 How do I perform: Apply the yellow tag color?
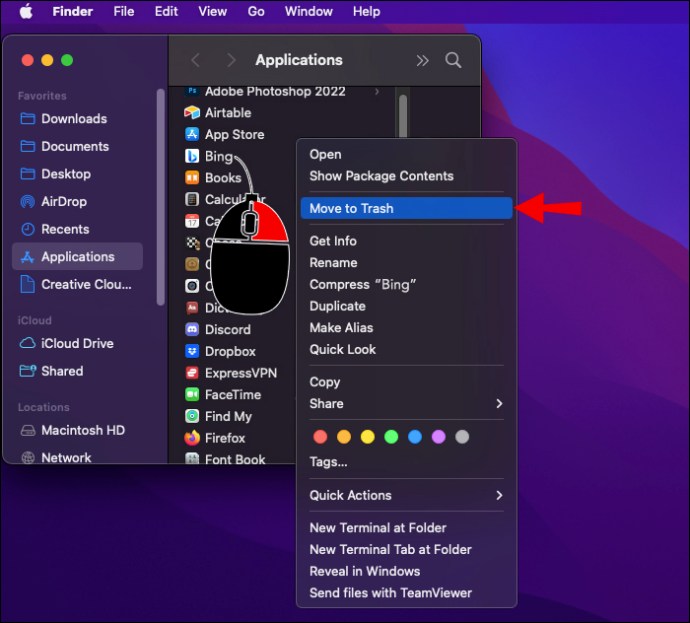(367, 437)
